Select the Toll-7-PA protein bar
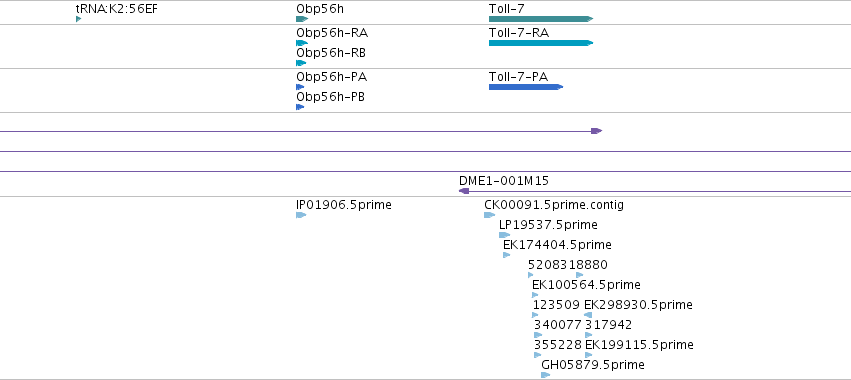 (x=526, y=87)
